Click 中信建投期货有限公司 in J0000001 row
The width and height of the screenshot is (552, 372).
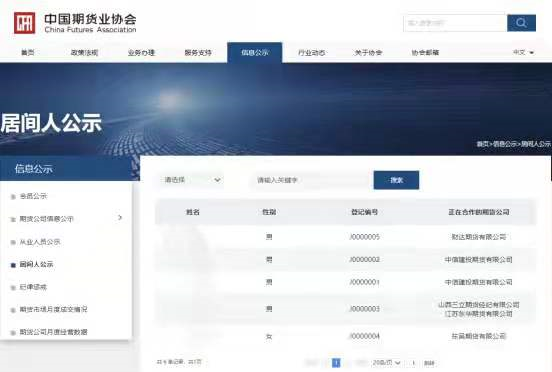point(479,282)
